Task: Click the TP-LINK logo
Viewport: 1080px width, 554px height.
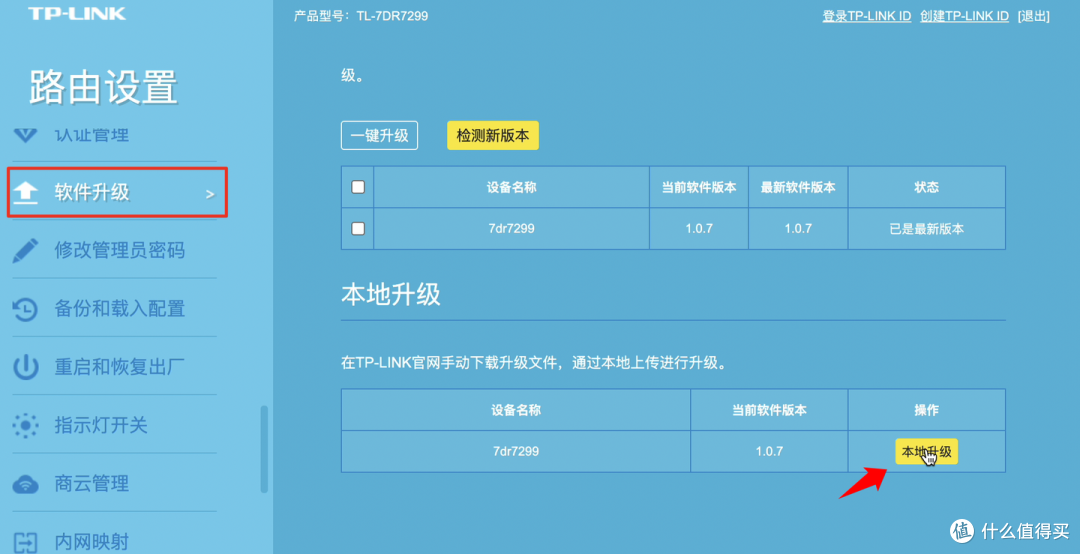Action: tap(76, 13)
